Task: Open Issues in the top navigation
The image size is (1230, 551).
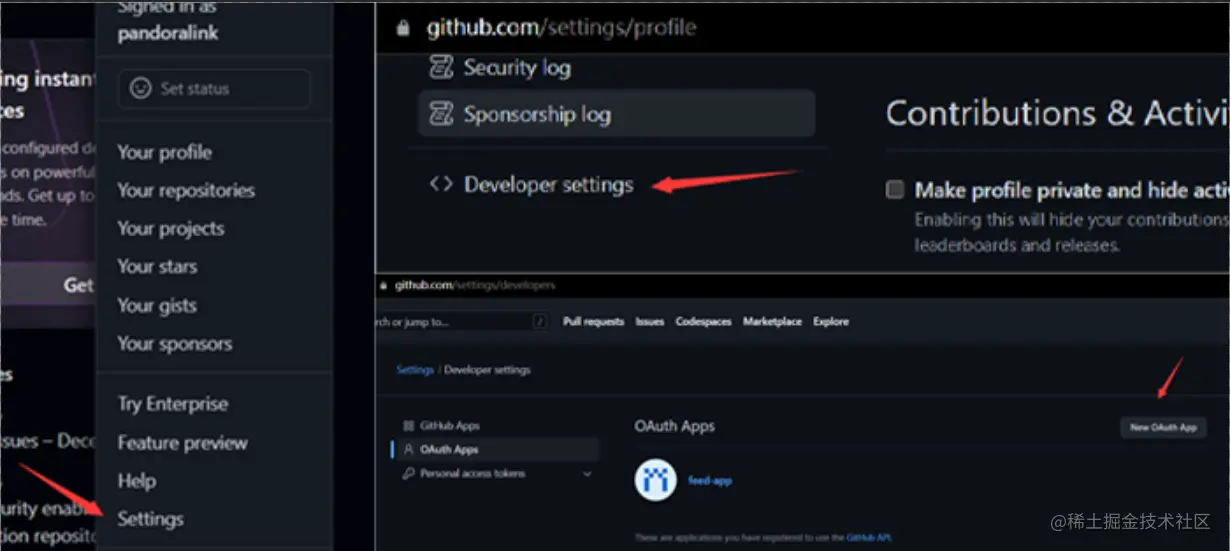Action: (650, 321)
